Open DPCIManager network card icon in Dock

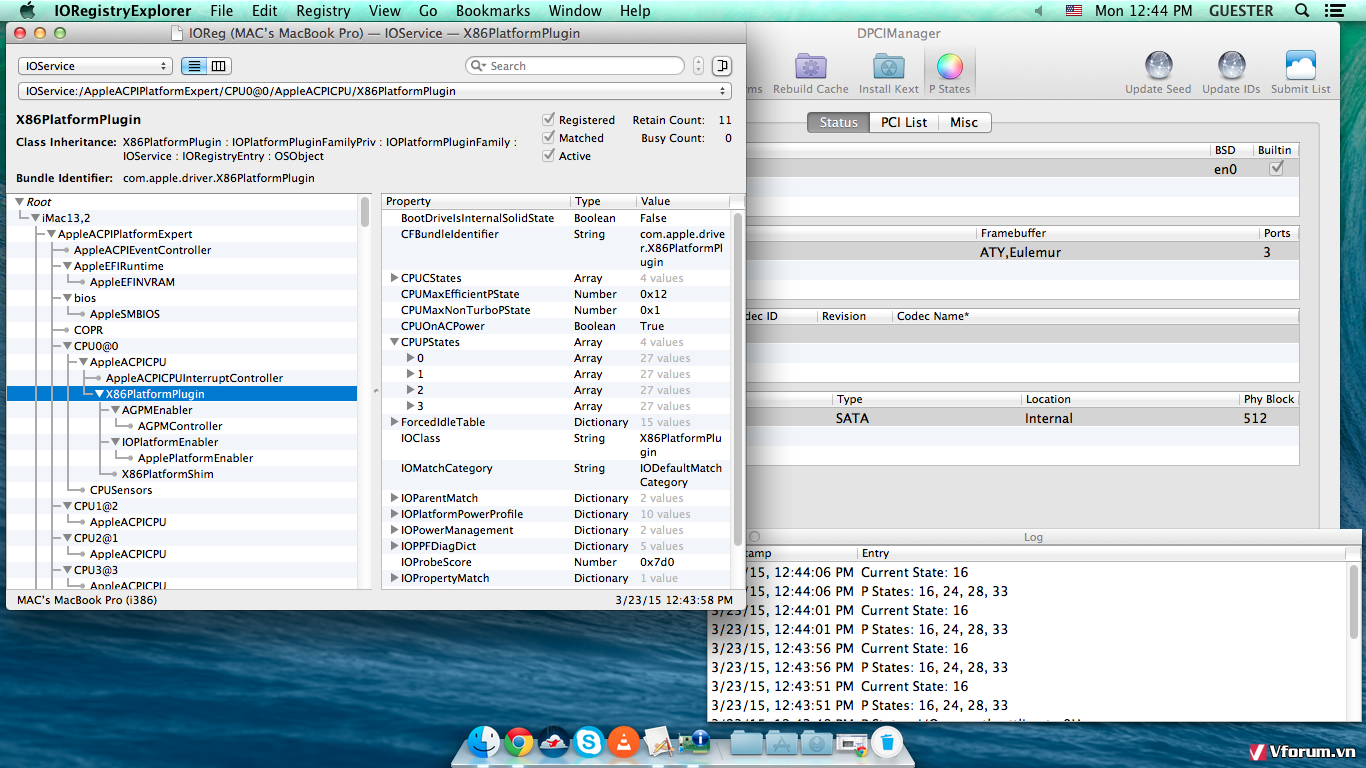coord(694,742)
